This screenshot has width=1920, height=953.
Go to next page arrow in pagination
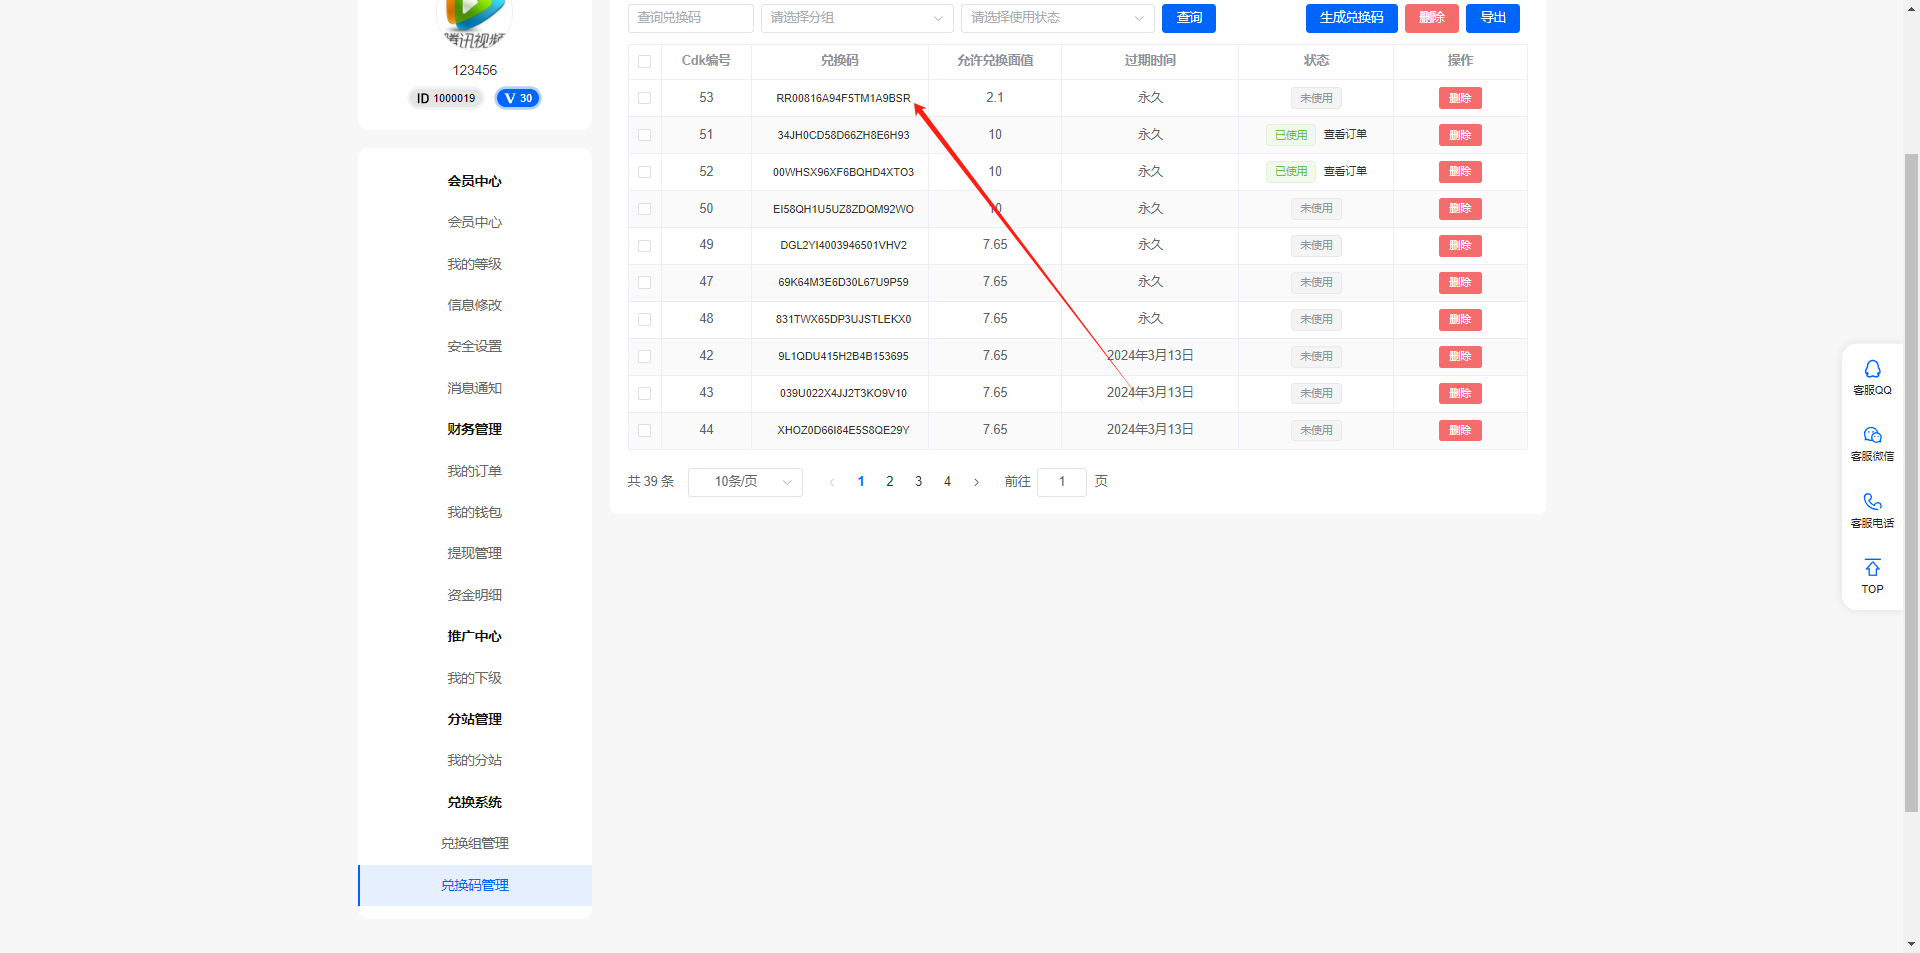[x=976, y=482]
